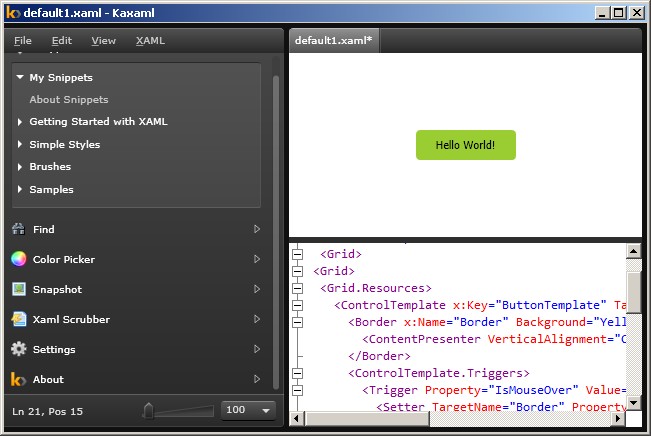
Task: Click the horizontal scrollbar thumb in editor
Action: [367, 419]
